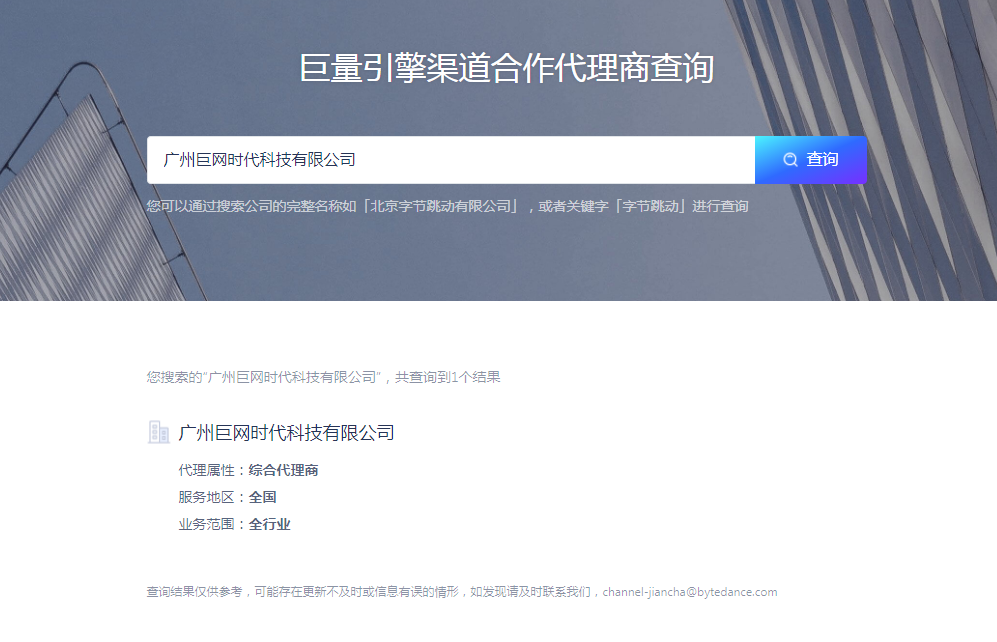The image size is (997, 642).
Task: Click the 代理属性：综合代理商 line
Action: point(248,470)
